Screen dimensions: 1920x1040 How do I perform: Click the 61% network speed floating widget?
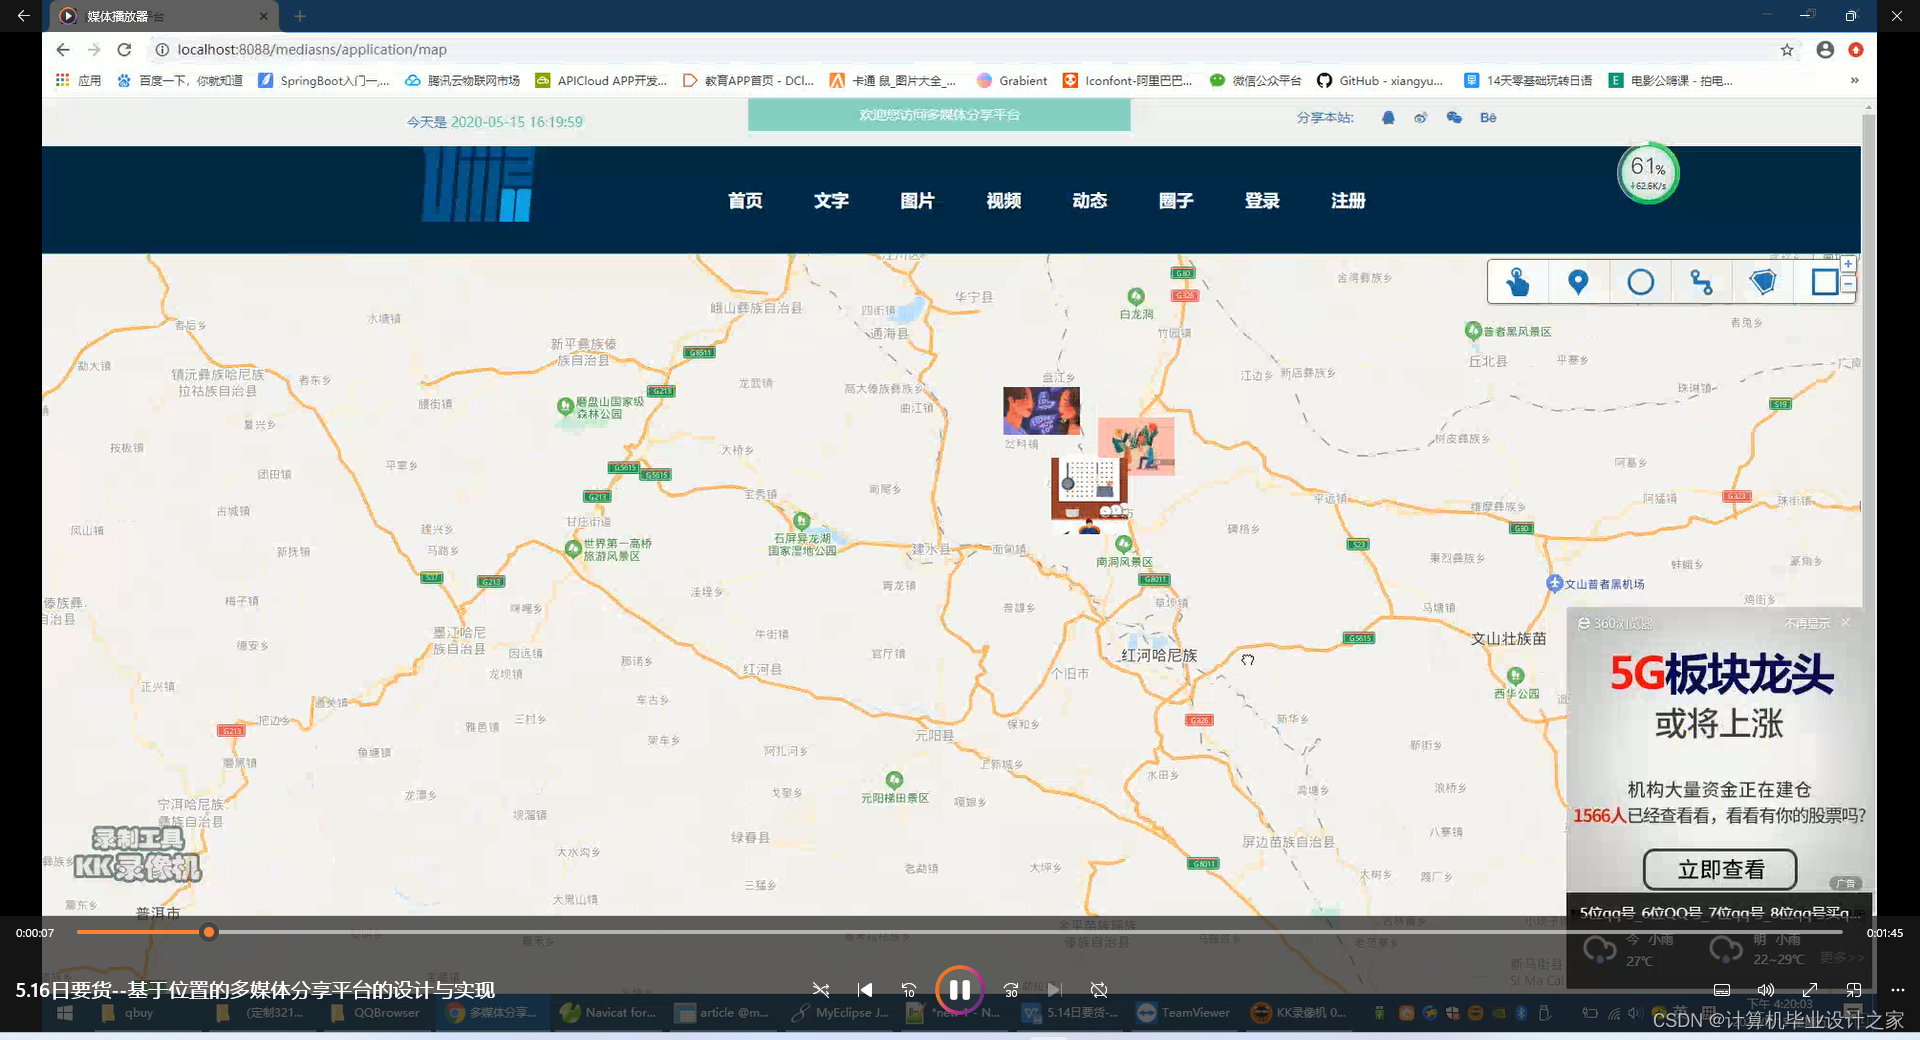pos(1648,173)
